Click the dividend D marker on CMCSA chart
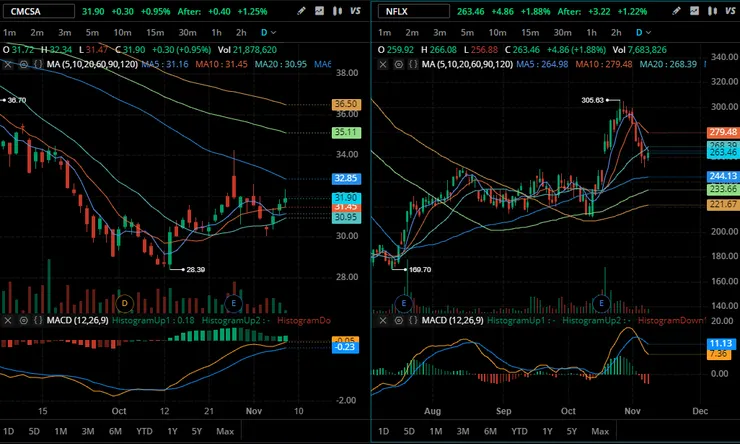Image resolution: width=740 pixels, height=444 pixels. pyautogui.click(x=125, y=303)
